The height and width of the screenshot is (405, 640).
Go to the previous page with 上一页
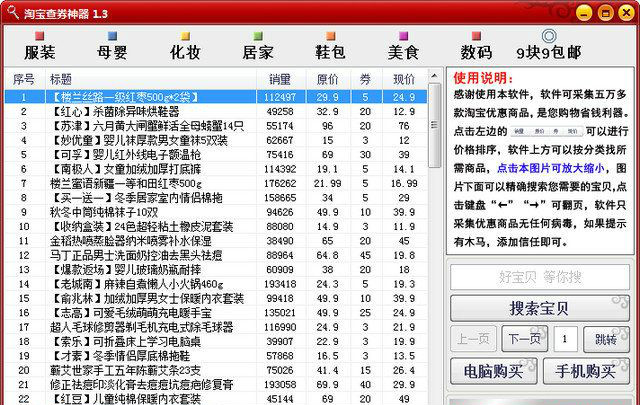(473, 339)
